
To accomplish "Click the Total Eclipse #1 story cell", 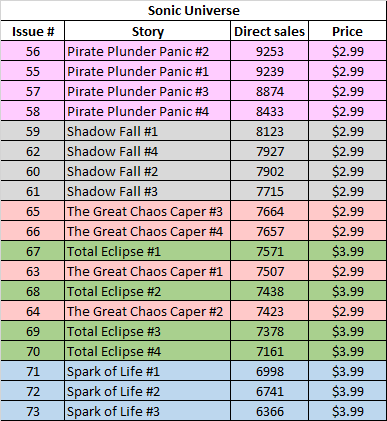I will [x=147, y=251].
